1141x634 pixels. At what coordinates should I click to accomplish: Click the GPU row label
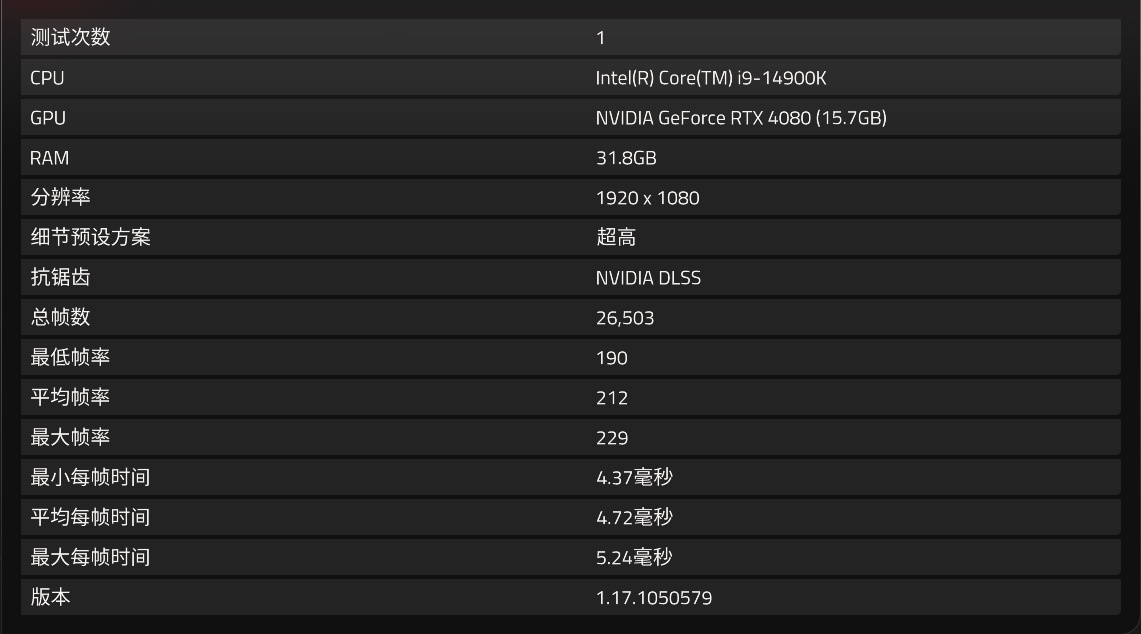tap(48, 118)
